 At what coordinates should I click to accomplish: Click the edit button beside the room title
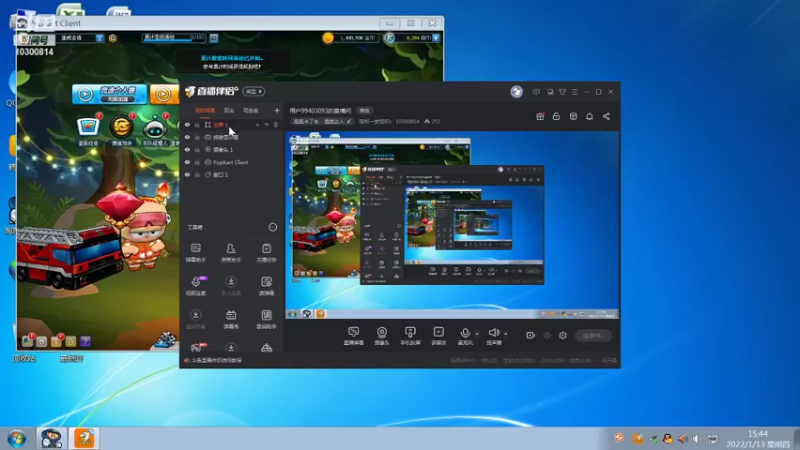[364, 111]
